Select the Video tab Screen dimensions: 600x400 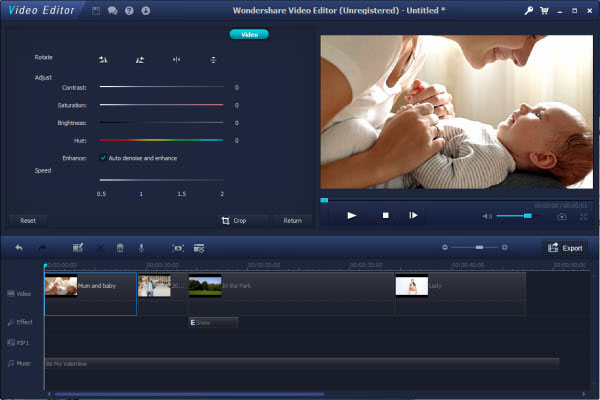pos(249,34)
